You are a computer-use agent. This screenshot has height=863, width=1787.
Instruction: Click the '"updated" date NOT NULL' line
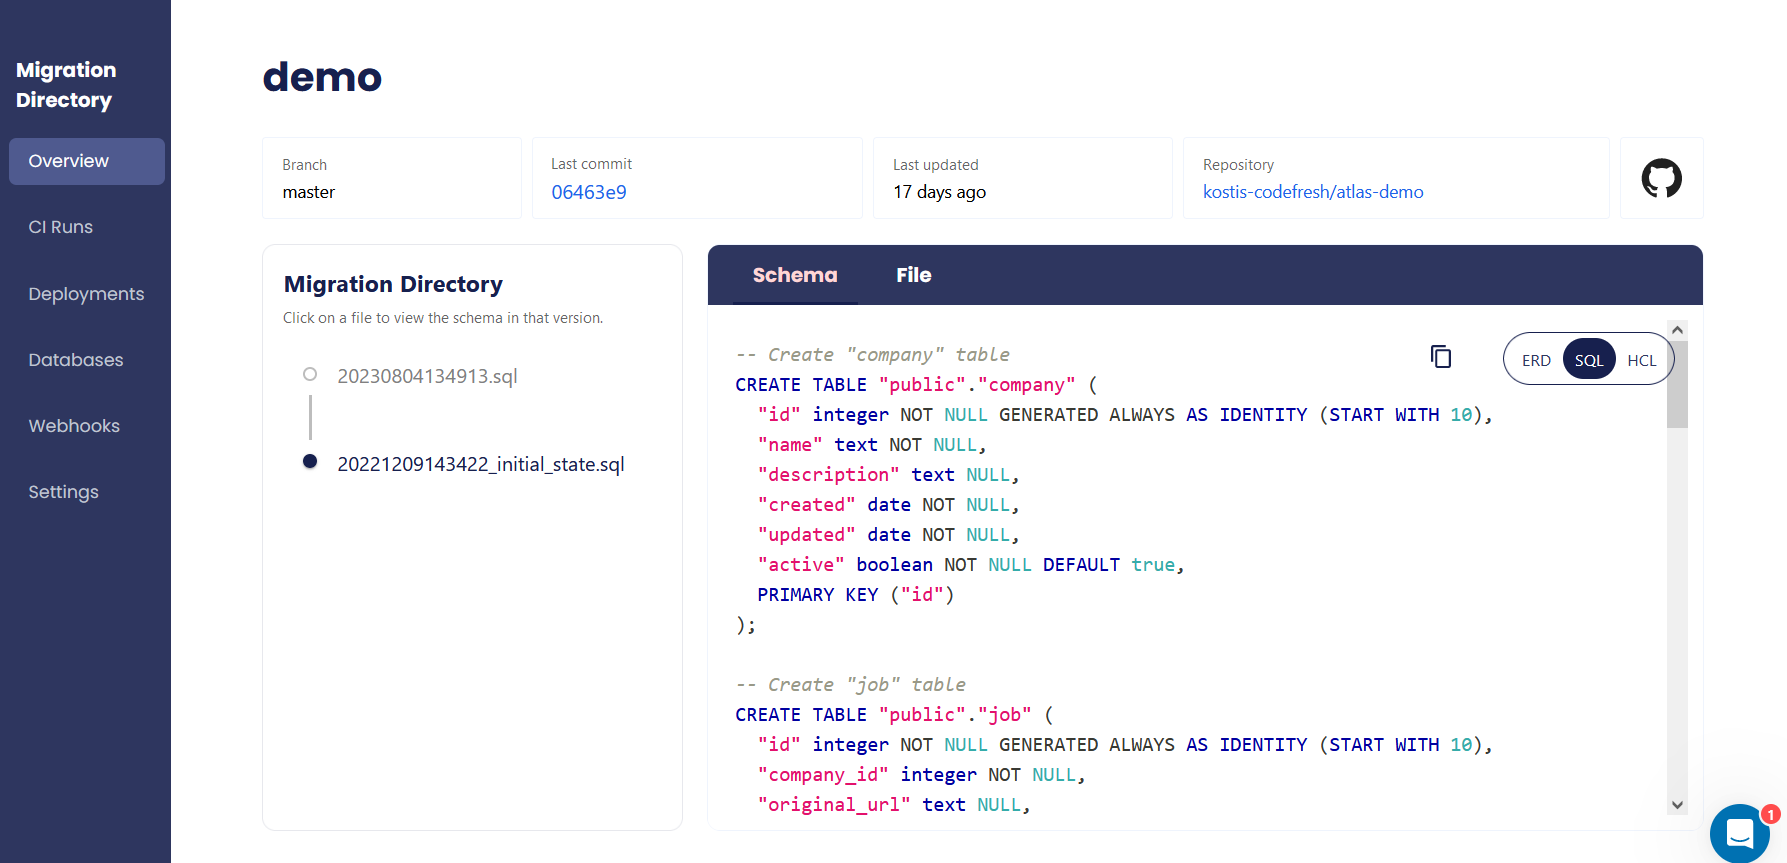point(888,535)
